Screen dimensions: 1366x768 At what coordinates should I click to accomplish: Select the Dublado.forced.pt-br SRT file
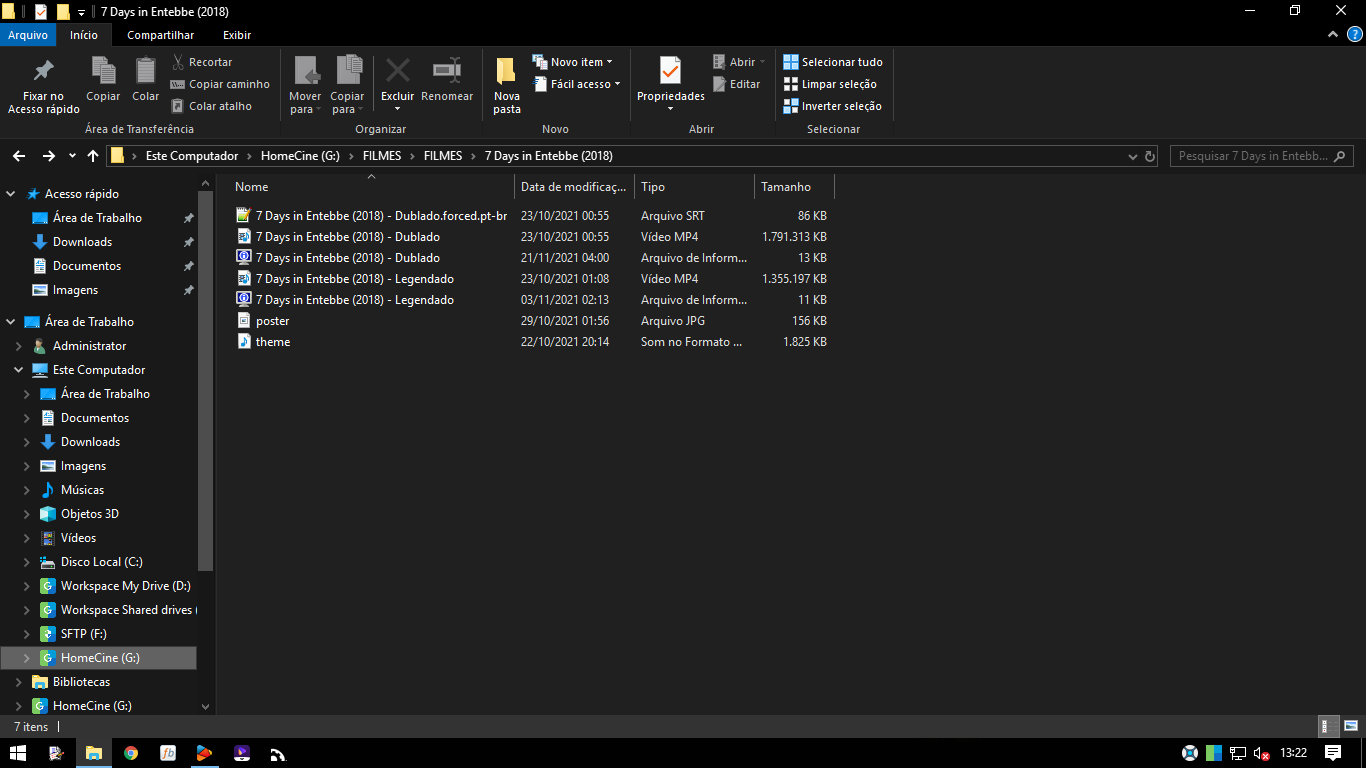381,216
